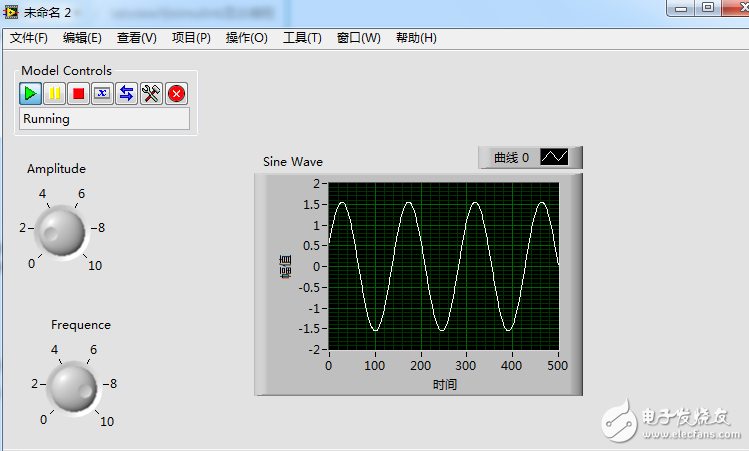
Task: Click the Running status field
Action: pyautogui.click(x=104, y=118)
